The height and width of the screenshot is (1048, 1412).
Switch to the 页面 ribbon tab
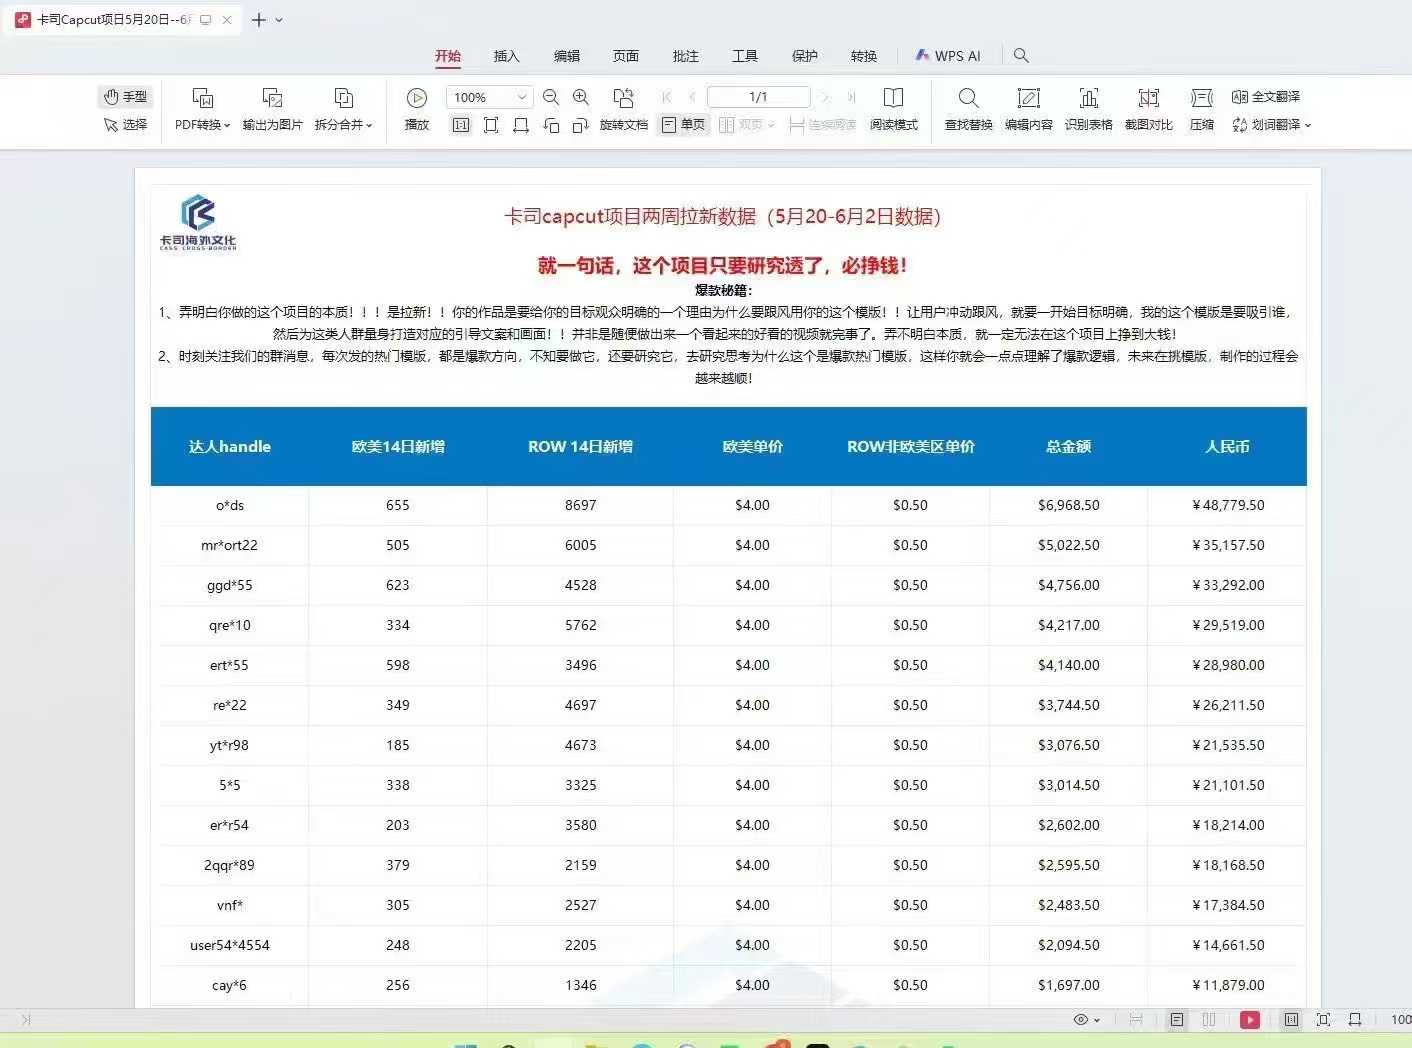click(x=626, y=56)
